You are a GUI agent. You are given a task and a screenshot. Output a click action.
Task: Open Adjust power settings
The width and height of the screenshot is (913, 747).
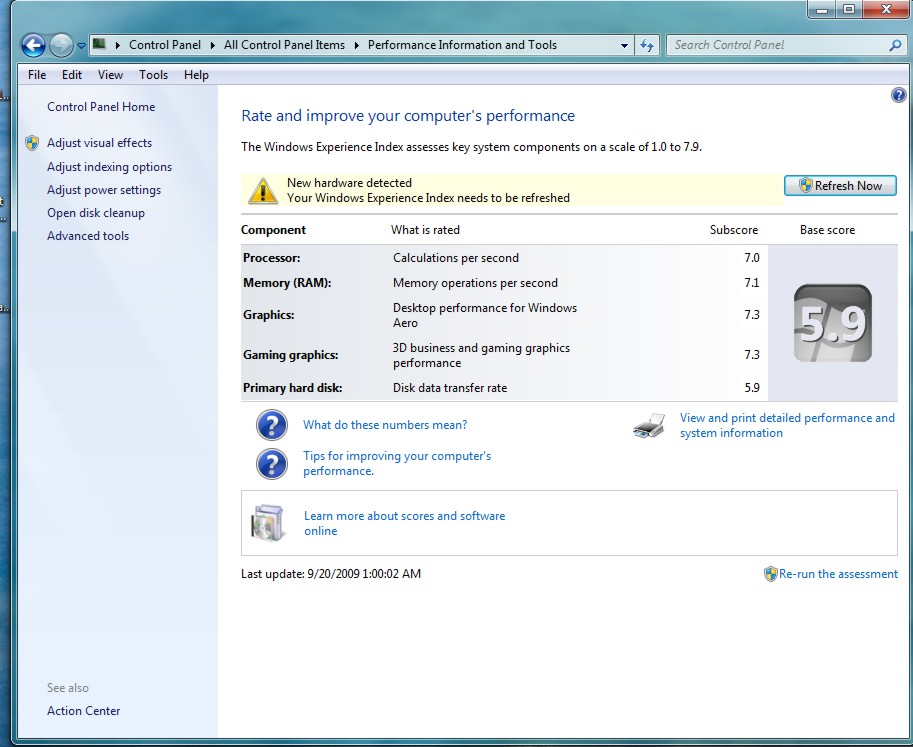point(104,190)
